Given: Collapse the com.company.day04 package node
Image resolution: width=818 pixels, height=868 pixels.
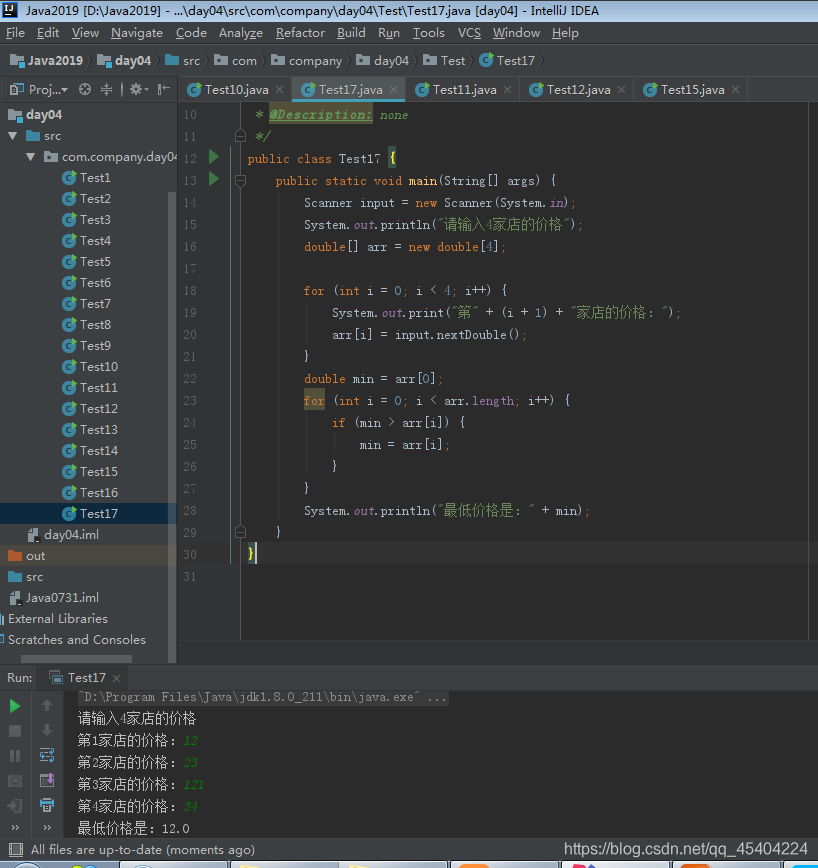Looking at the screenshot, I should click(x=31, y=157).
